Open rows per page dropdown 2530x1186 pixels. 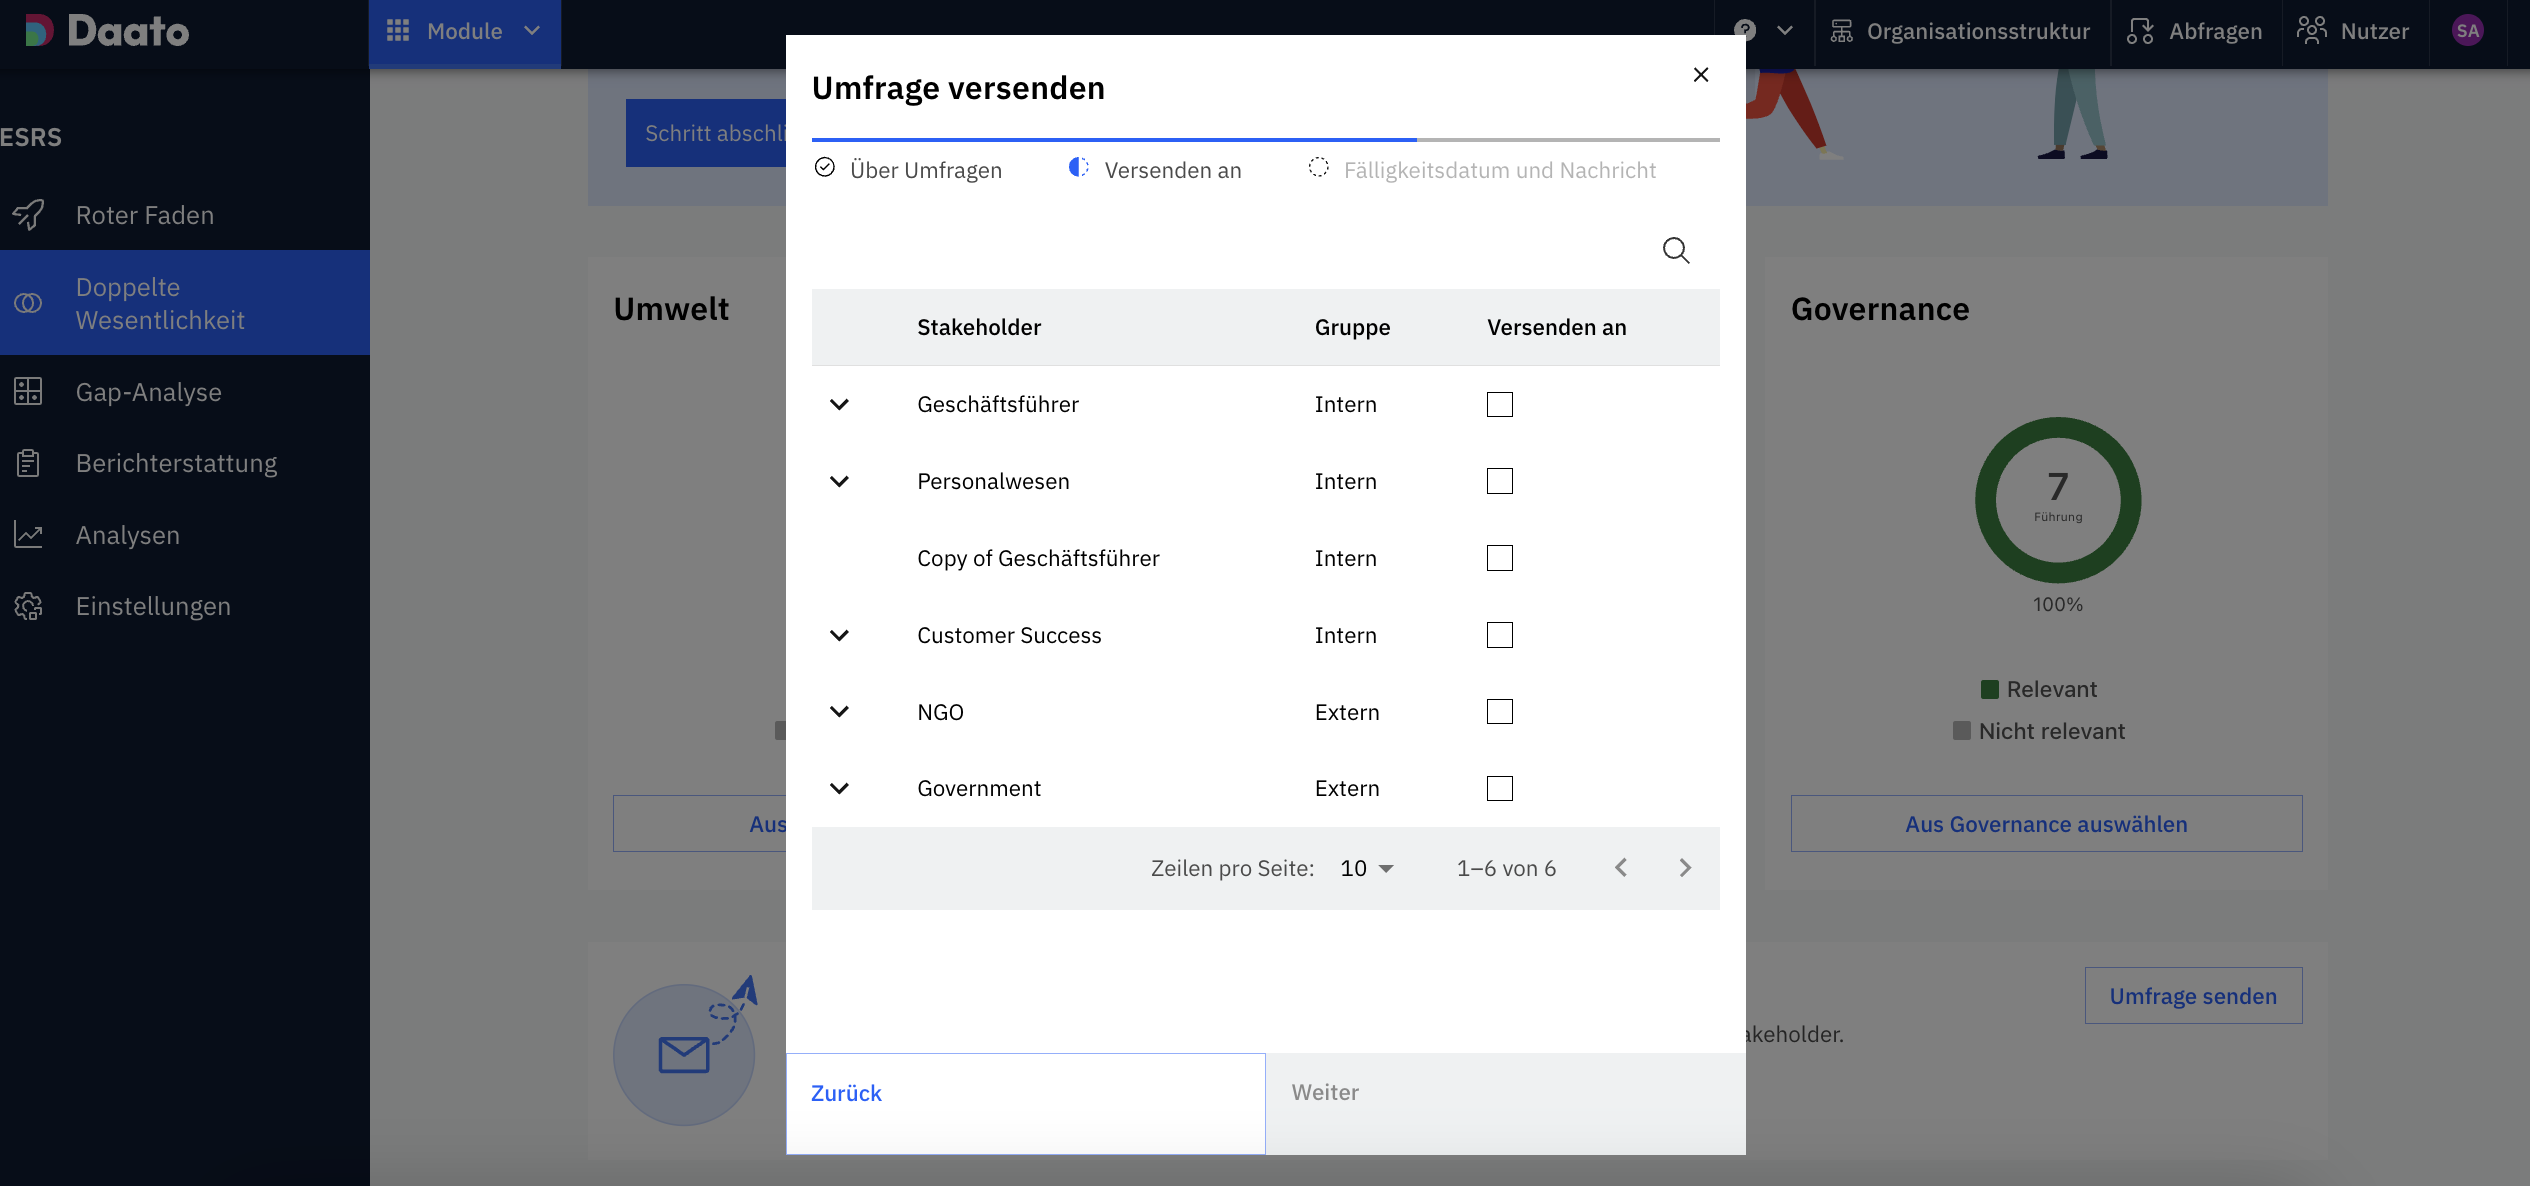(1367, 868)
